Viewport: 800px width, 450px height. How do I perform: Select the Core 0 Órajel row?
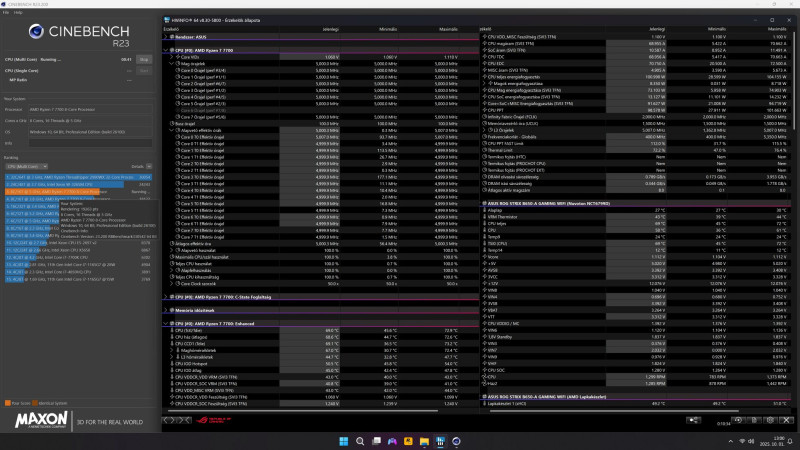[x=320, y=70]
